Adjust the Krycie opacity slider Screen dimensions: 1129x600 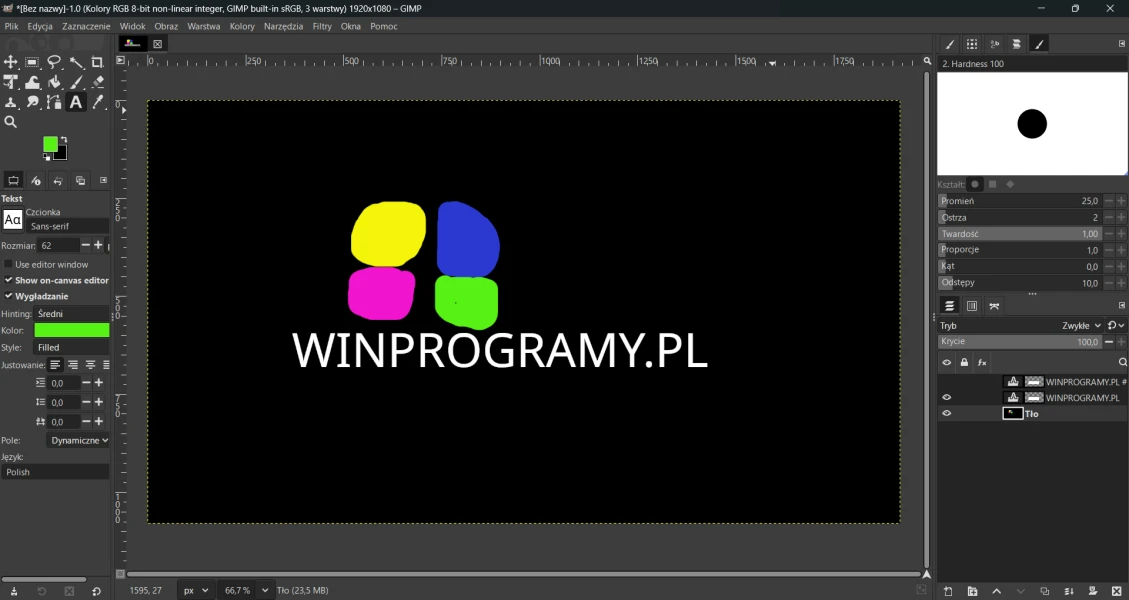(x=1020, y=342)
